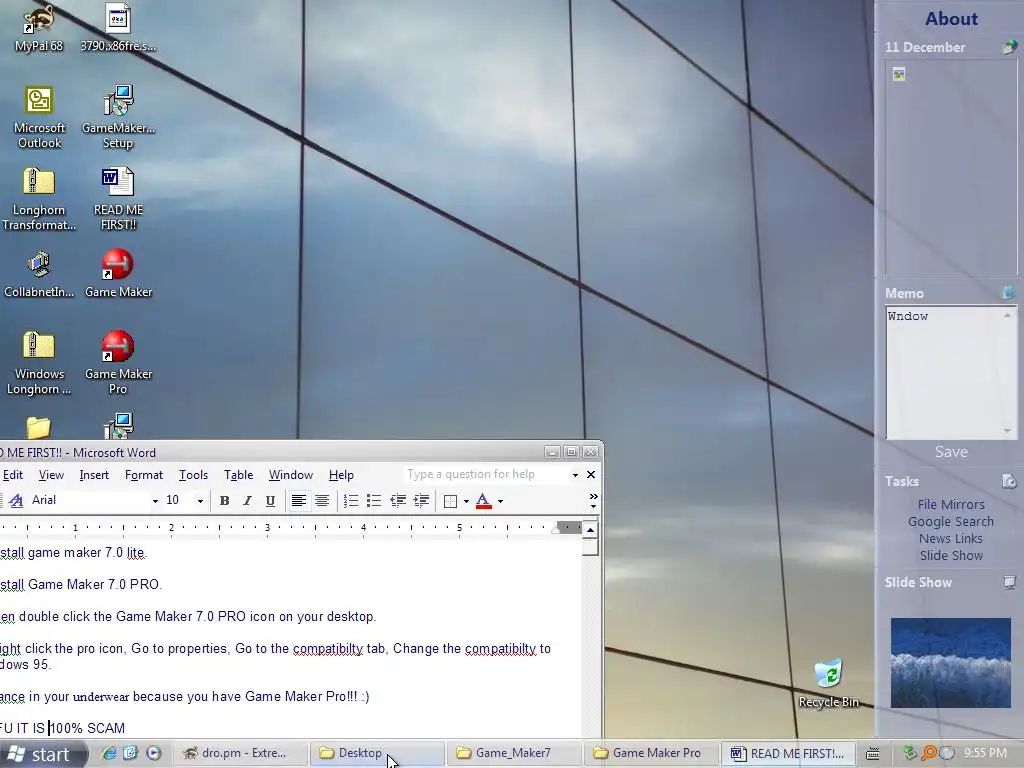
Task: Decrease indent in Word toolbar
Action: (x=398, y=501)
